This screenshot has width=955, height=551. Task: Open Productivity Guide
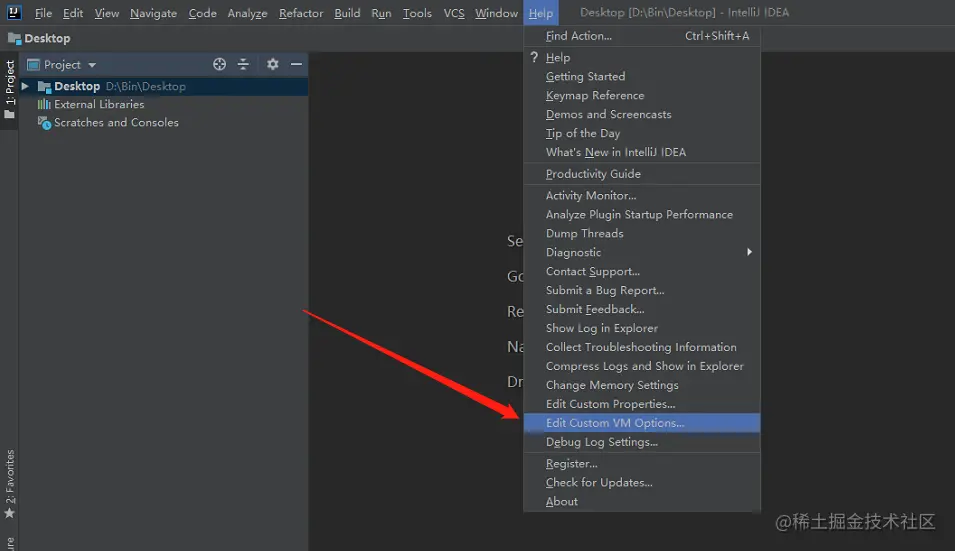[642, 174]
